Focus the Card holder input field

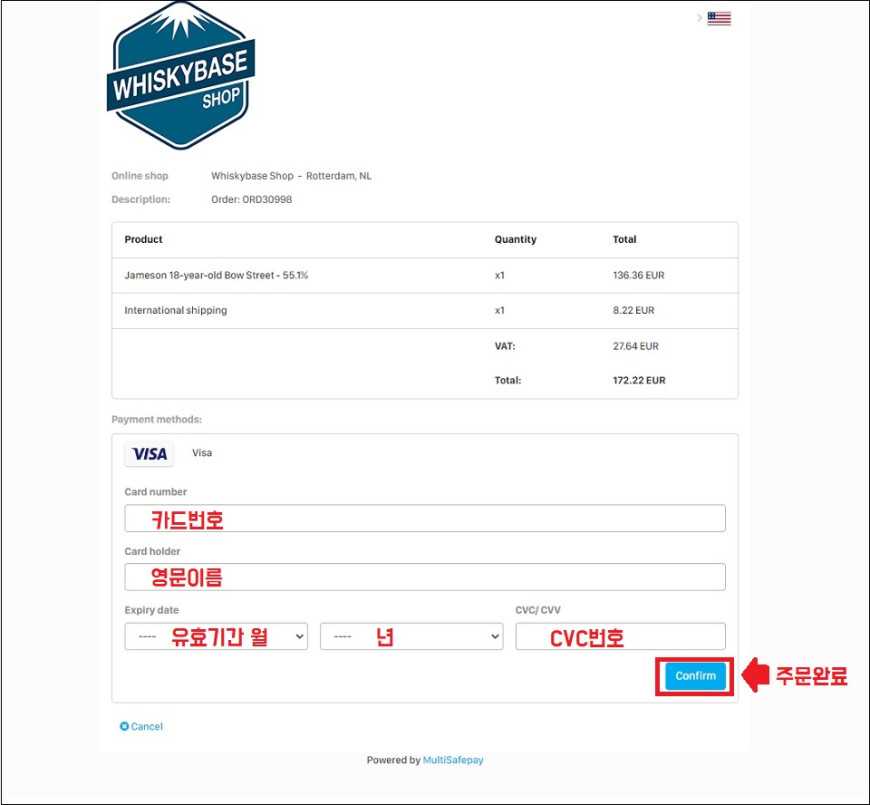[x=425, y=577]
